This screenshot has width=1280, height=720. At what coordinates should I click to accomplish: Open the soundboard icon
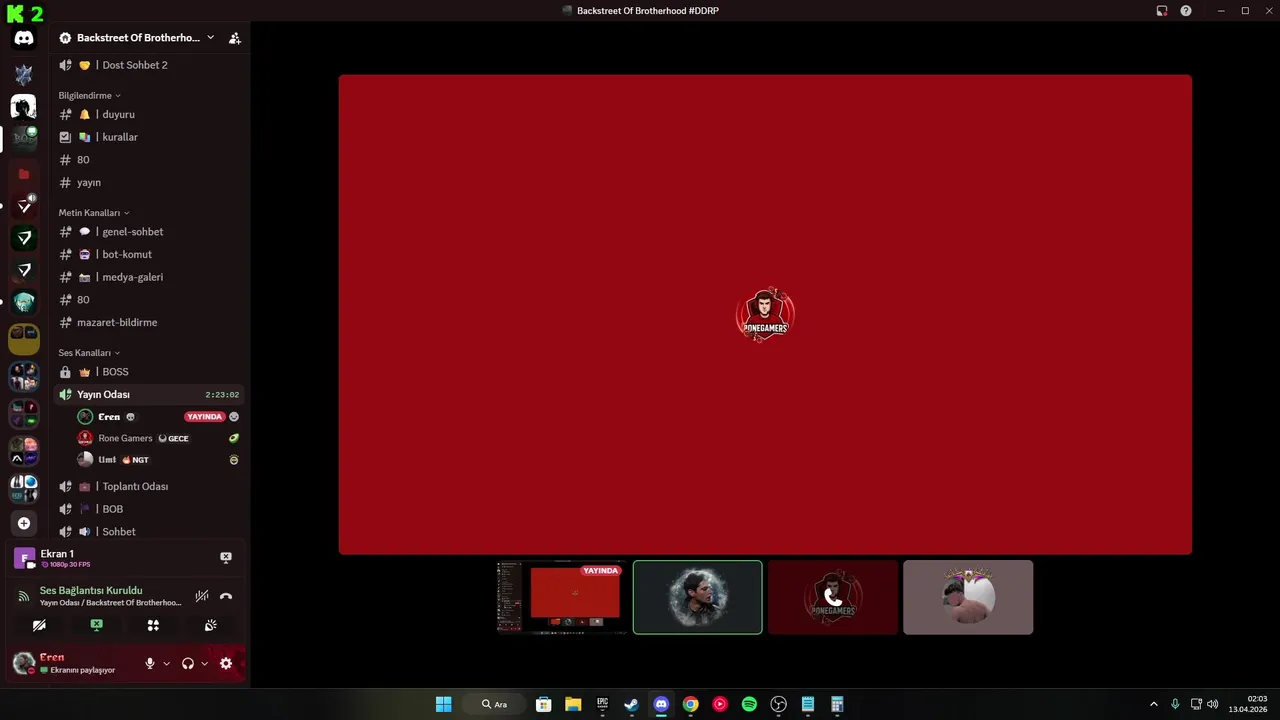click(x=210, y=625)
